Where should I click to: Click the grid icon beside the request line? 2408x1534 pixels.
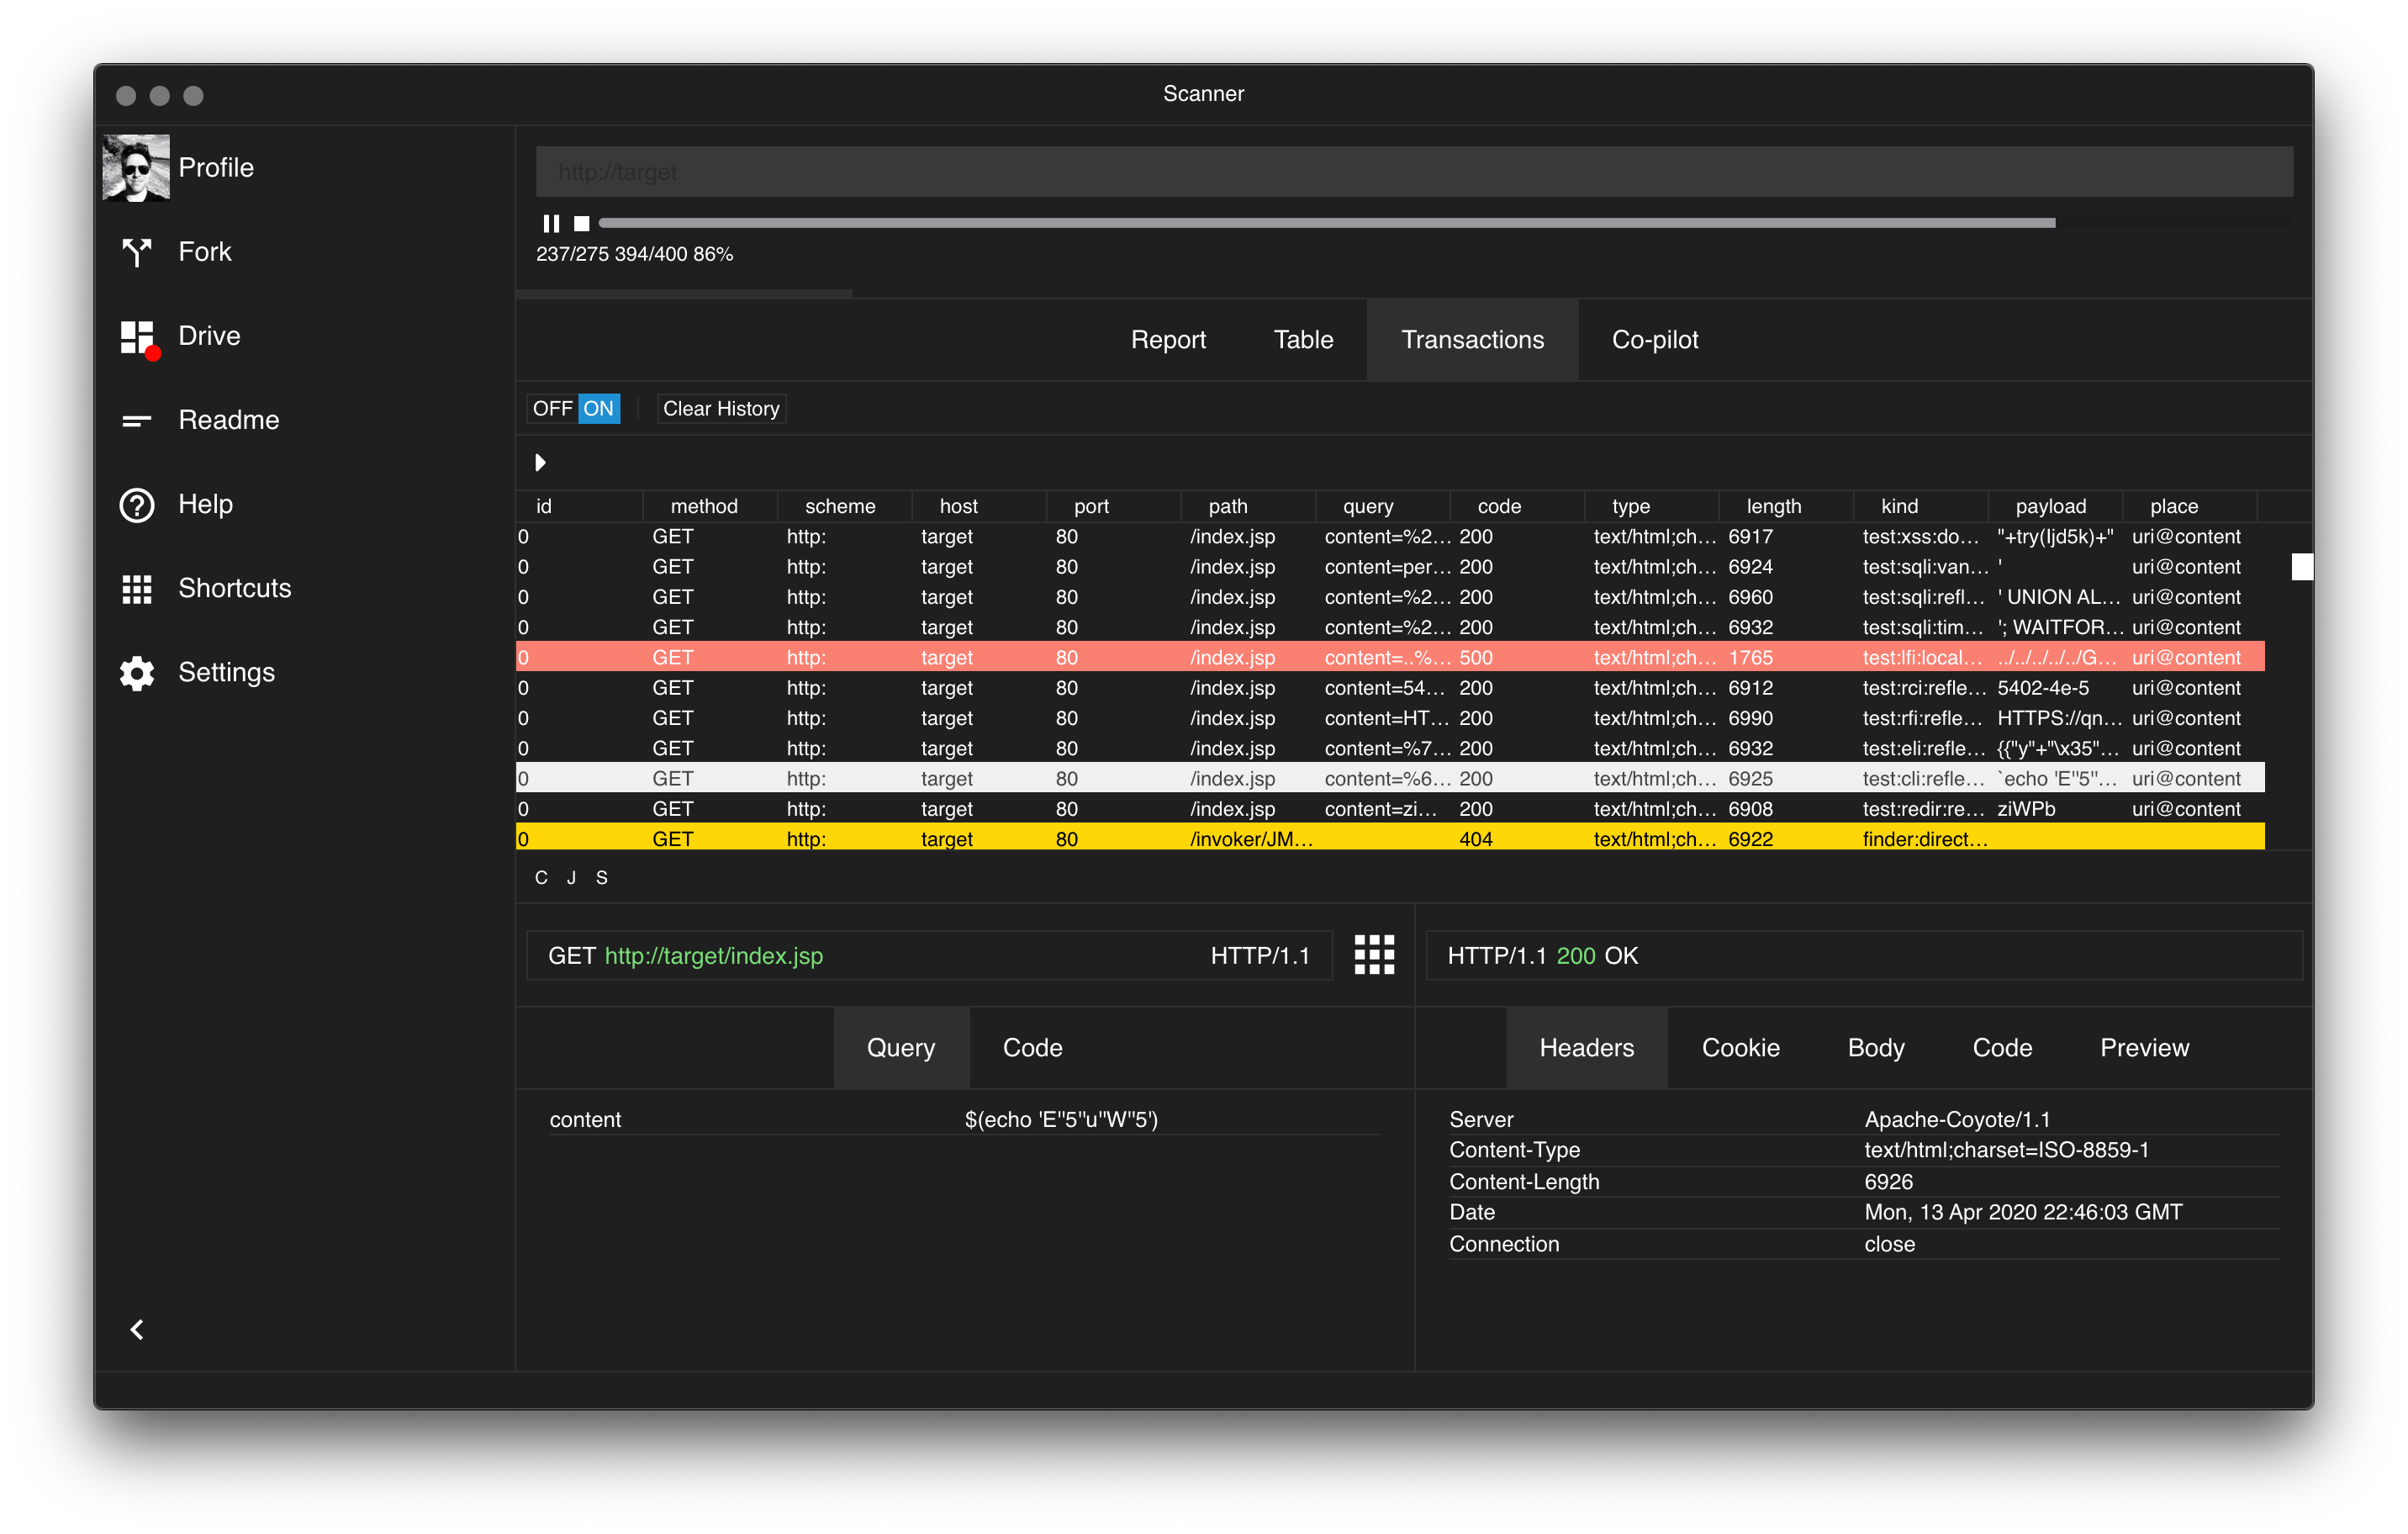[x=1373, y=955]
